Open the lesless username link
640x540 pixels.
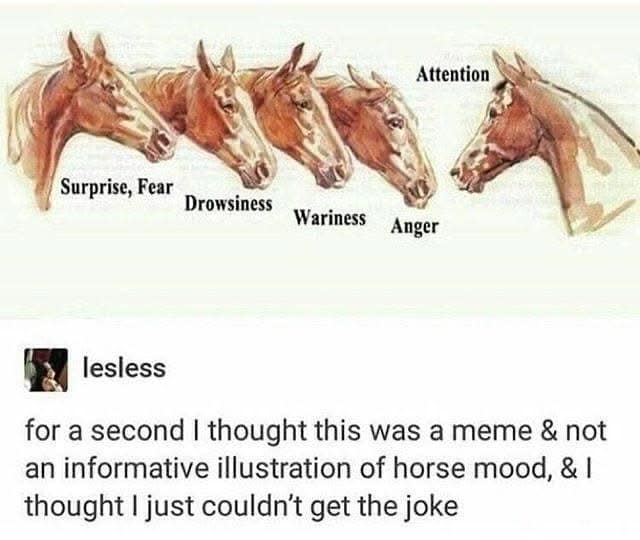coord(124,368)
